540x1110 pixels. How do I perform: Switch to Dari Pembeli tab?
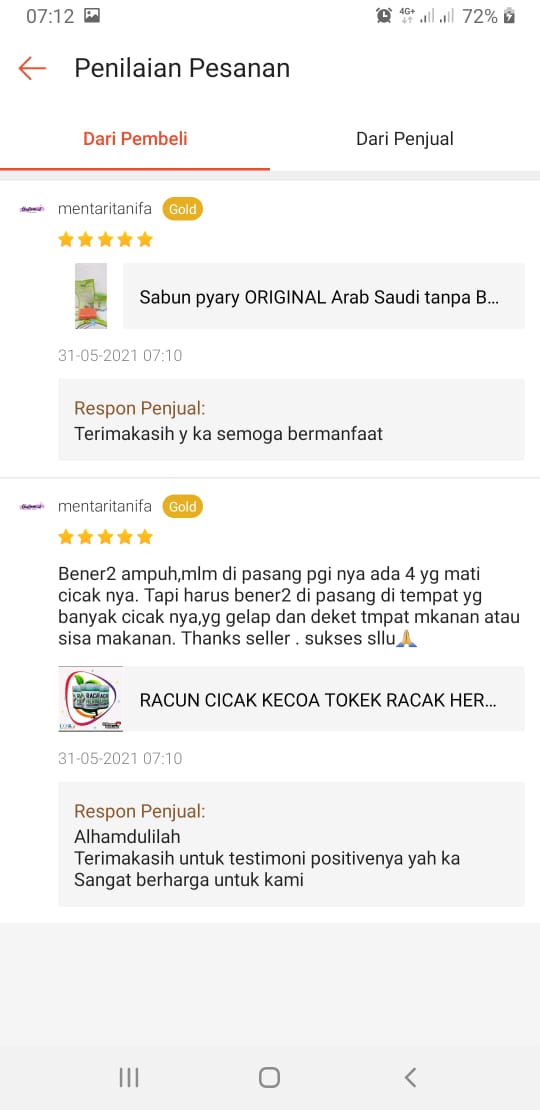135,139
